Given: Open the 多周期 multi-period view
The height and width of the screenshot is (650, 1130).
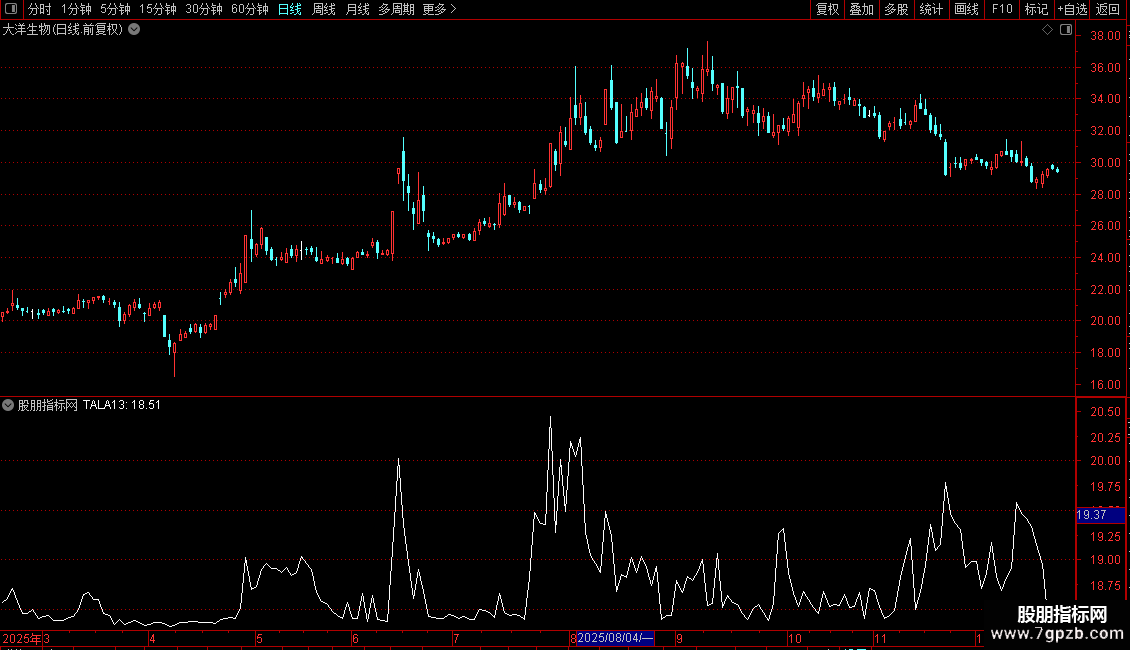Looking at the screenshot, I should (396, 9).
